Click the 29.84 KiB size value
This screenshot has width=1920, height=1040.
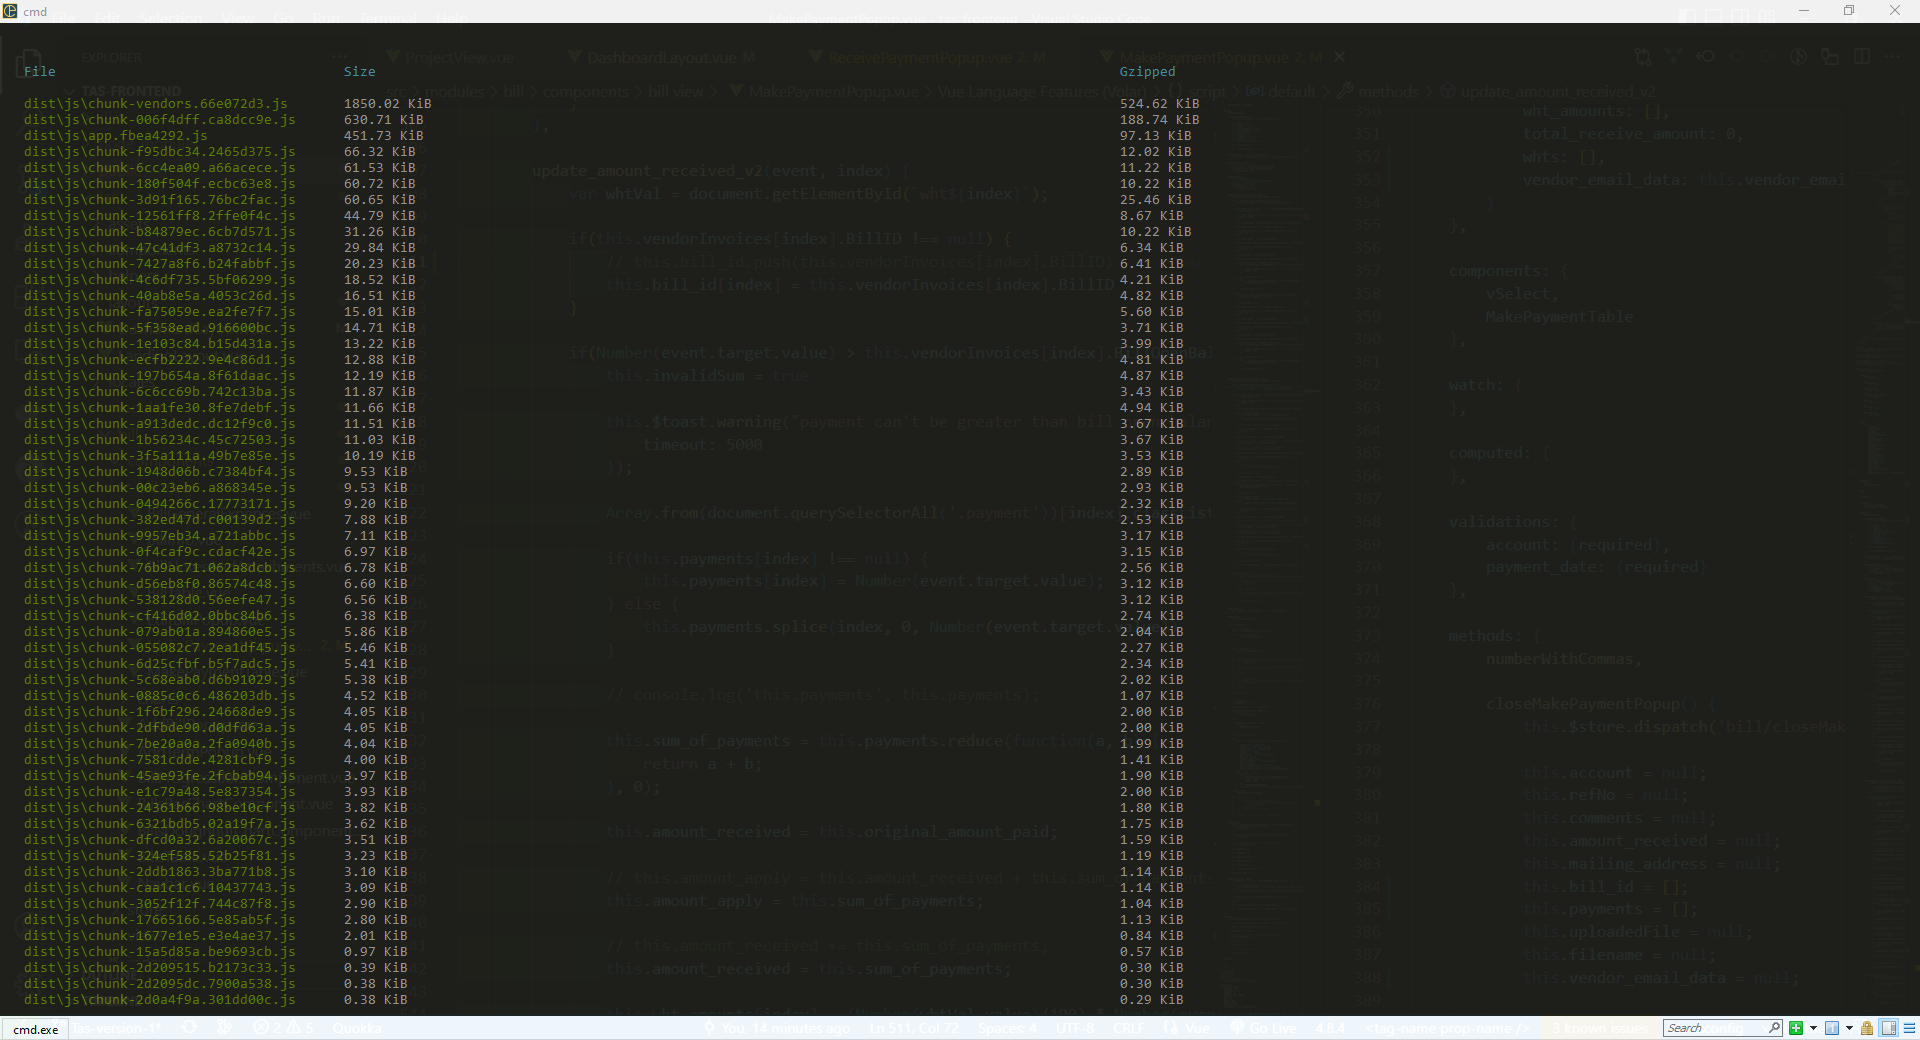(x=380, y=248)
